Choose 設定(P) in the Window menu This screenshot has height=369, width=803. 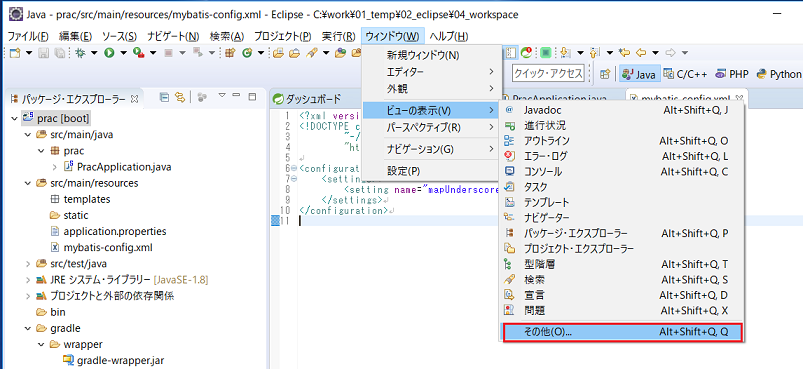click(430, 170)
